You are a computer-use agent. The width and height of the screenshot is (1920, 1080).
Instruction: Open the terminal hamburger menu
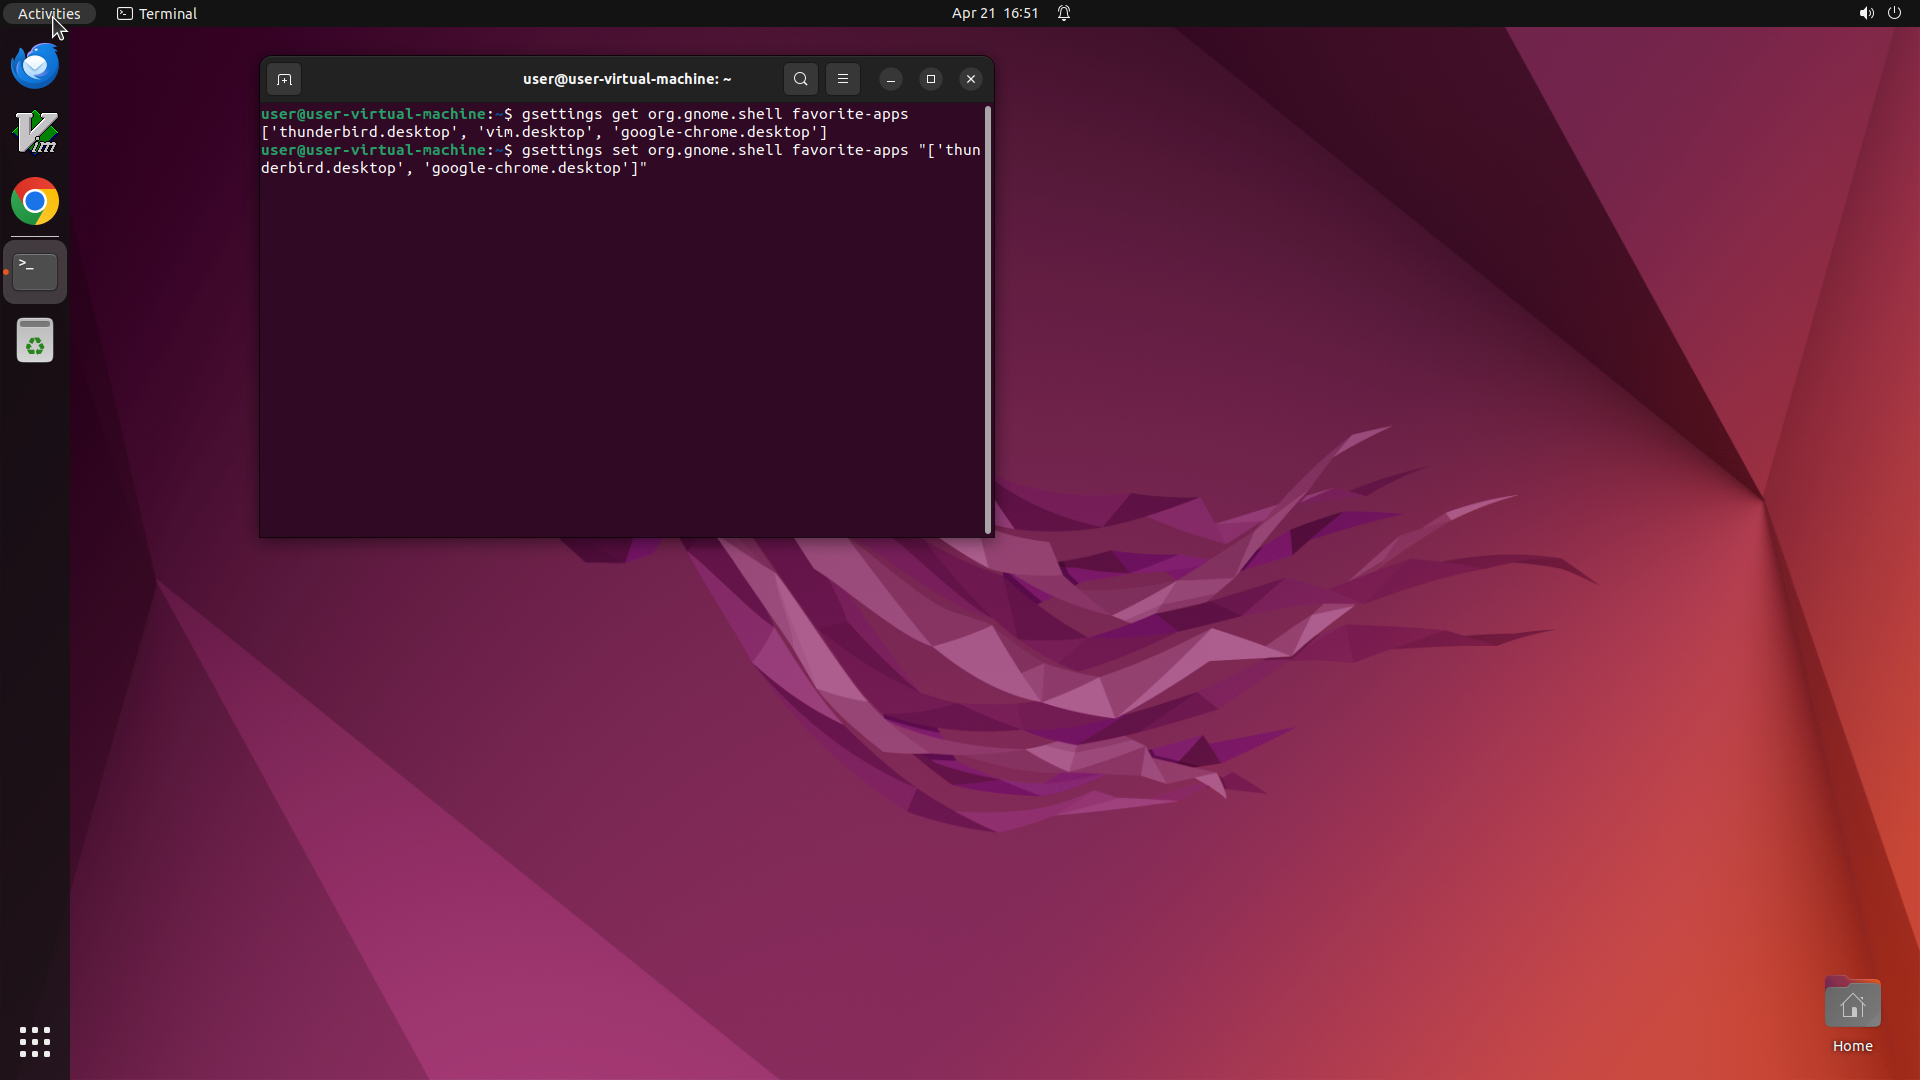[843, 79]
